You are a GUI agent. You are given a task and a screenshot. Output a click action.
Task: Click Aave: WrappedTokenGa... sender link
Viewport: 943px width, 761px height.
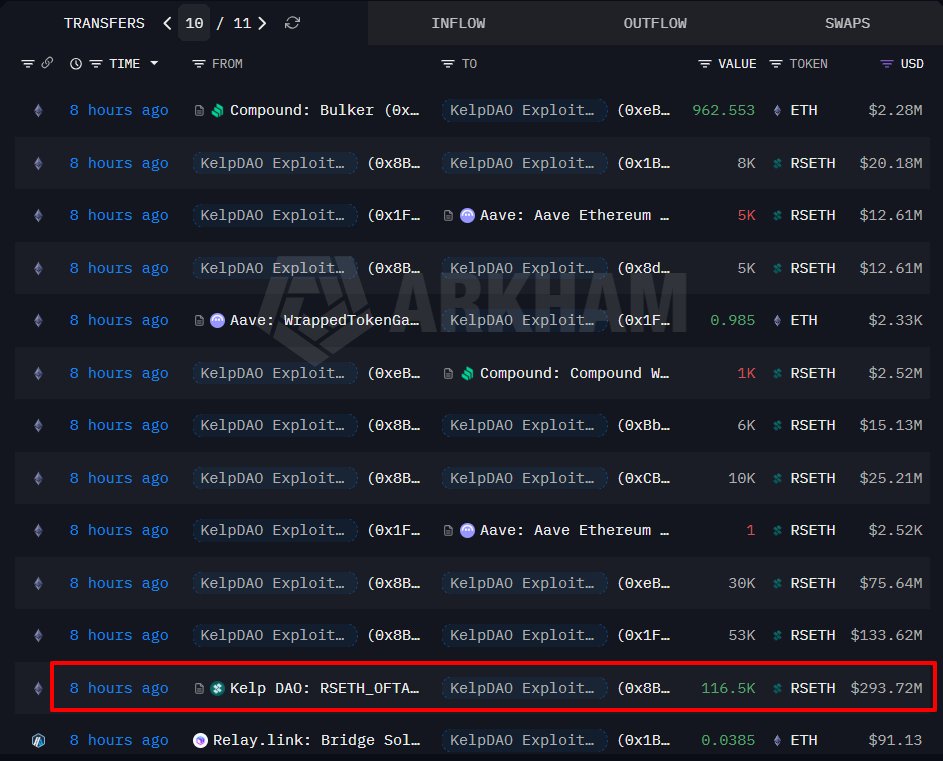click(x=324, y=321)
